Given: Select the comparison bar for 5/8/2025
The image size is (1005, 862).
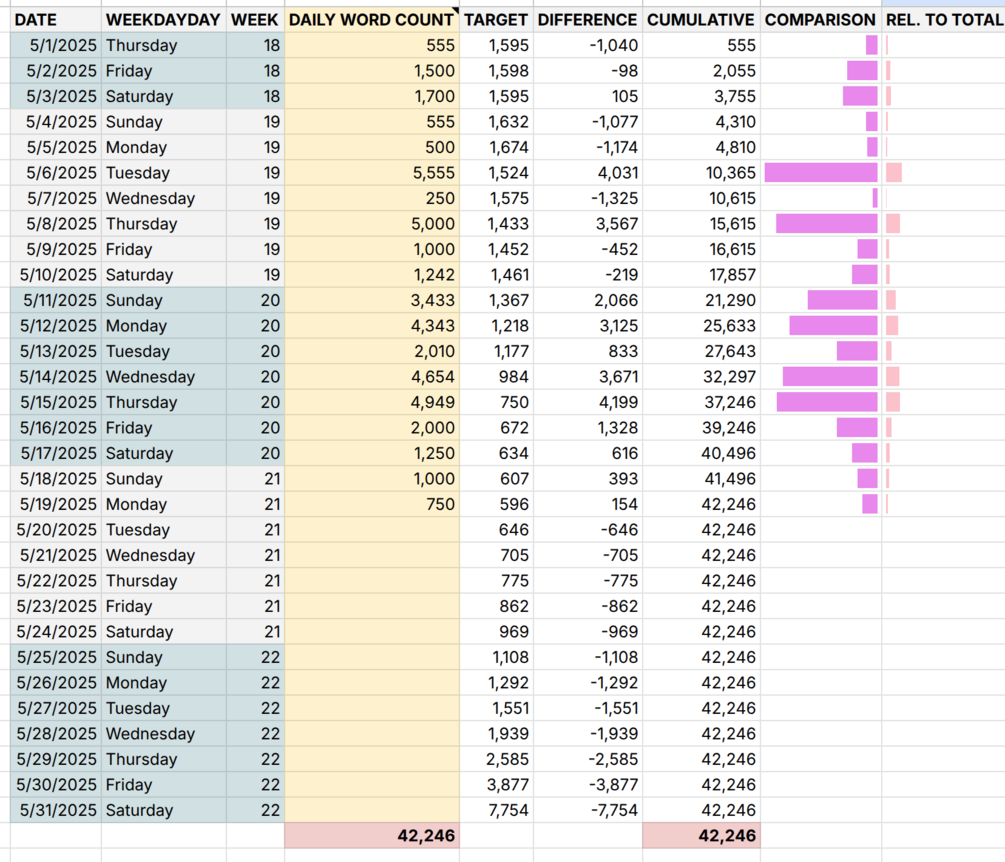Looking at the screenshot, I should pos(827,224).
